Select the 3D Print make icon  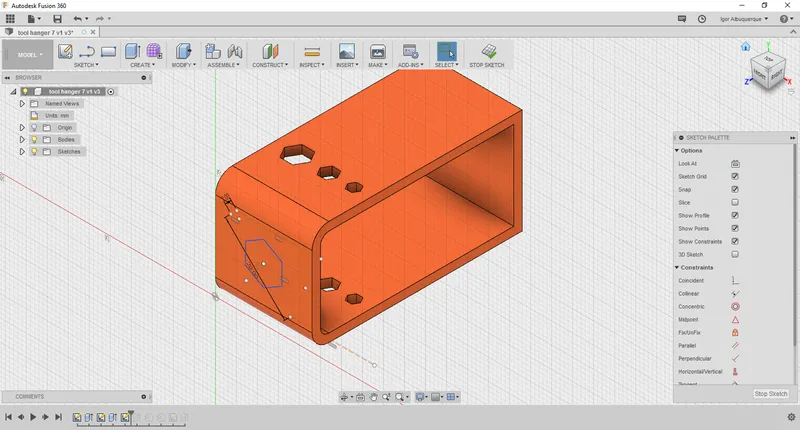378,52
